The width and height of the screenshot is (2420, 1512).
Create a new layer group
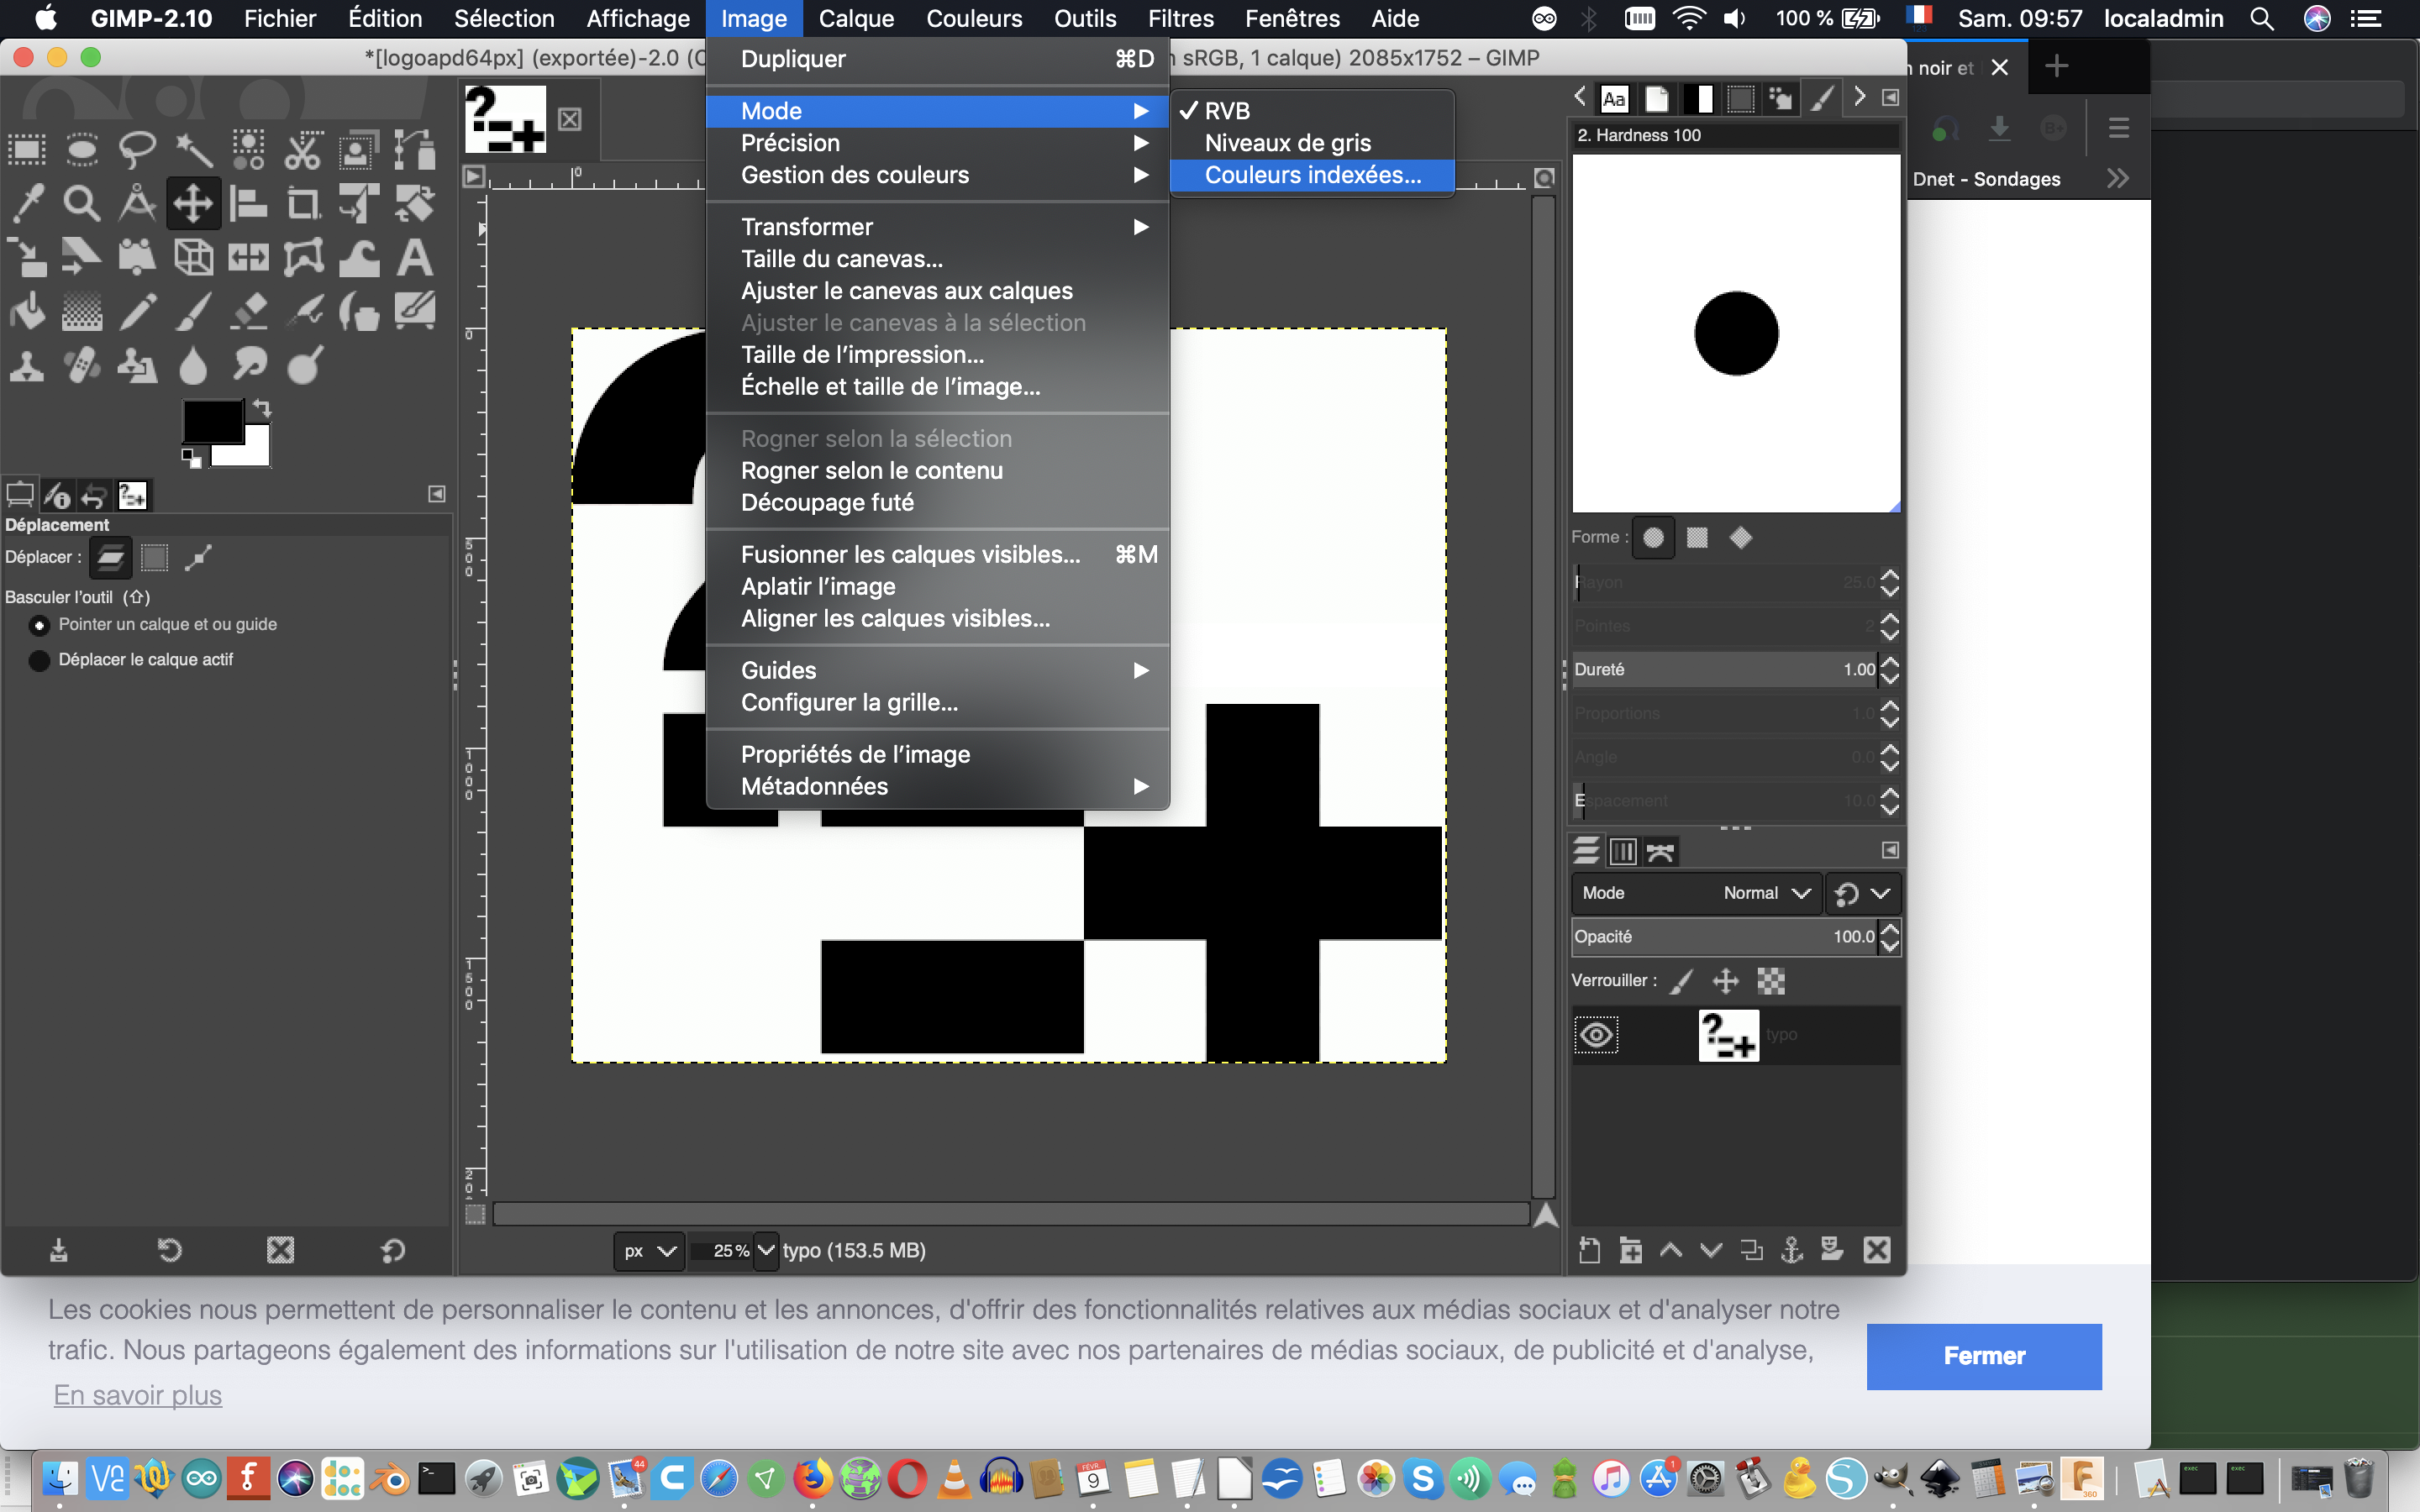pos(1631,1249)
